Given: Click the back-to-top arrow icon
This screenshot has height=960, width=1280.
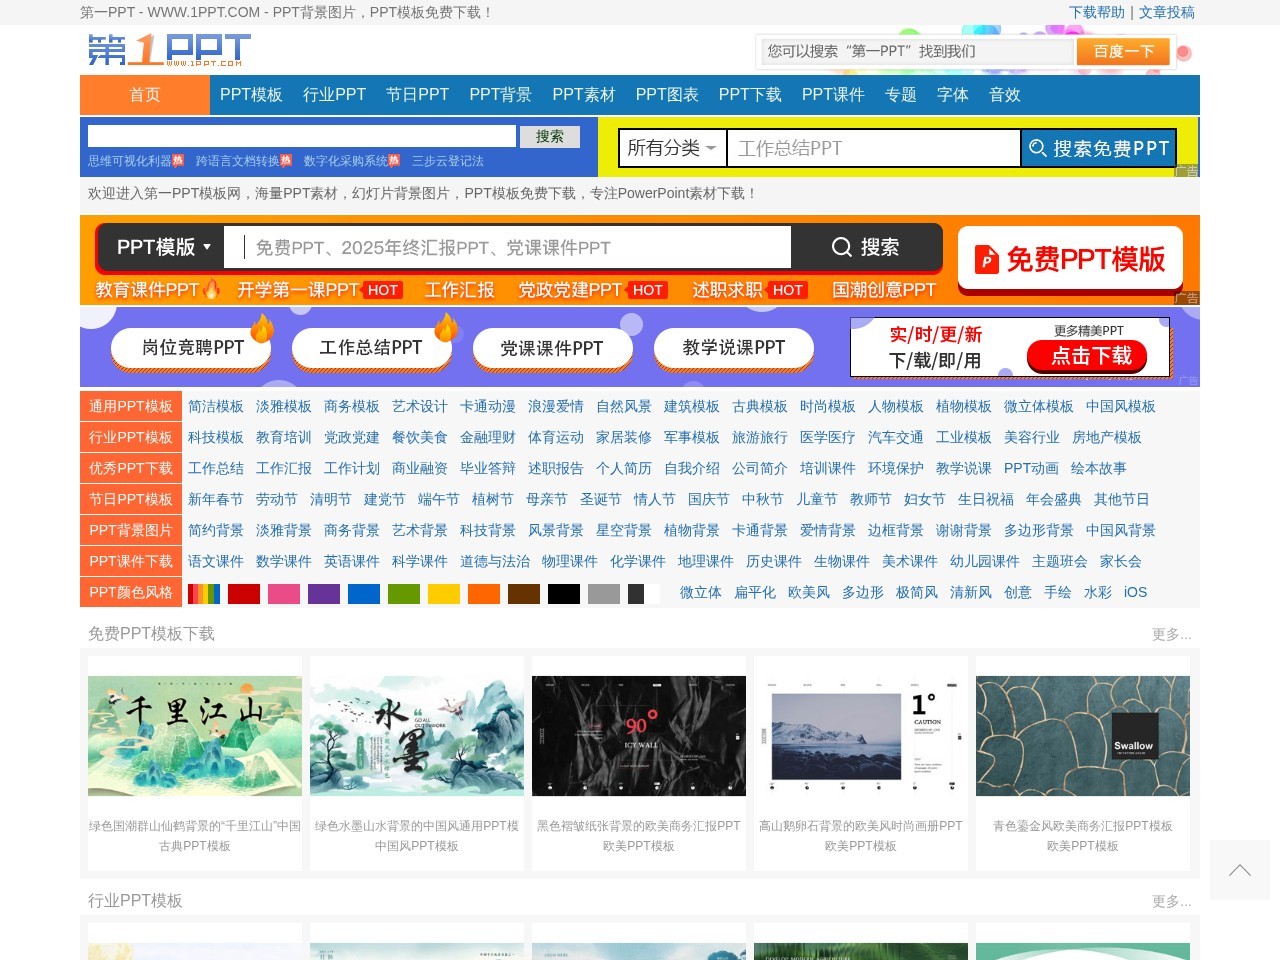Looking at the screenshot, I should [x=1239, y=870].
